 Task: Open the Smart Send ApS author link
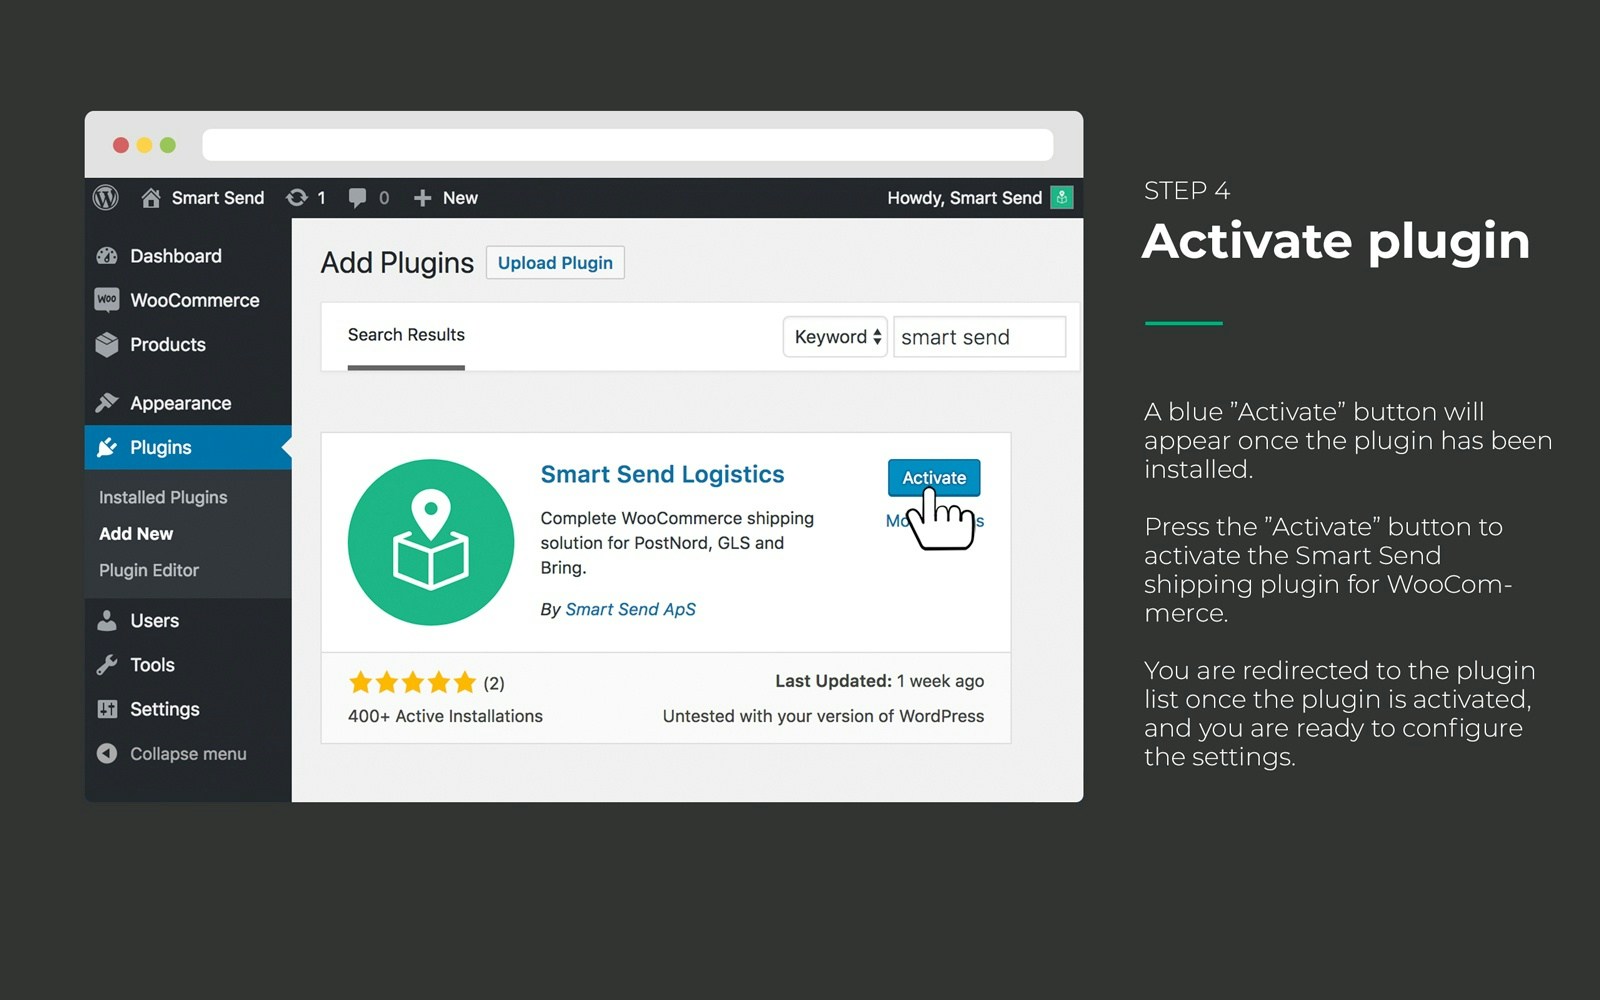click(x=630, y=609)
